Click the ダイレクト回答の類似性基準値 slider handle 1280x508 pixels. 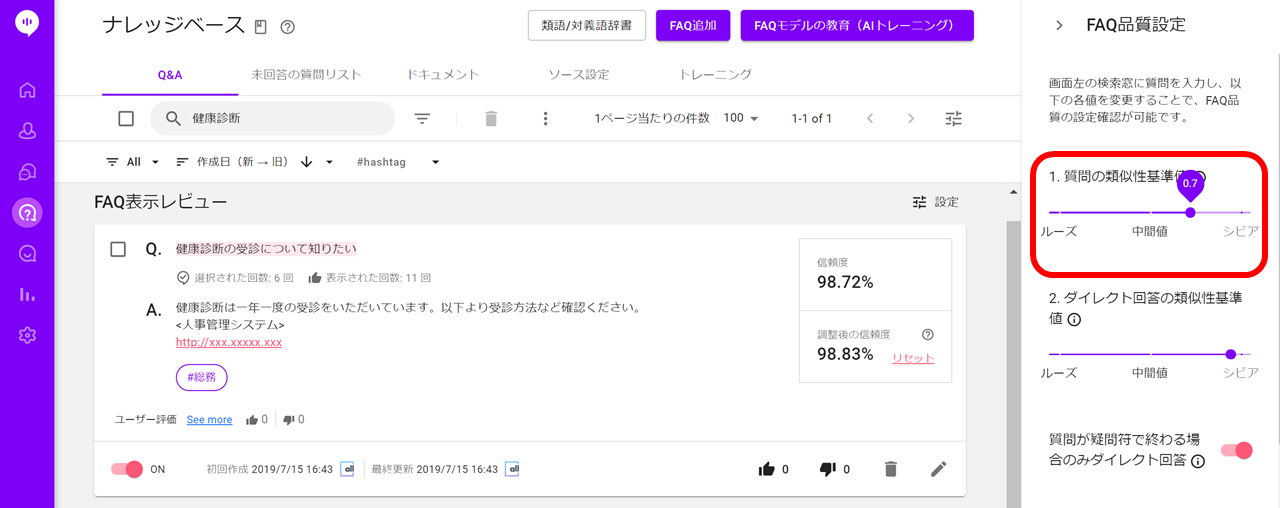(1230, 354)
